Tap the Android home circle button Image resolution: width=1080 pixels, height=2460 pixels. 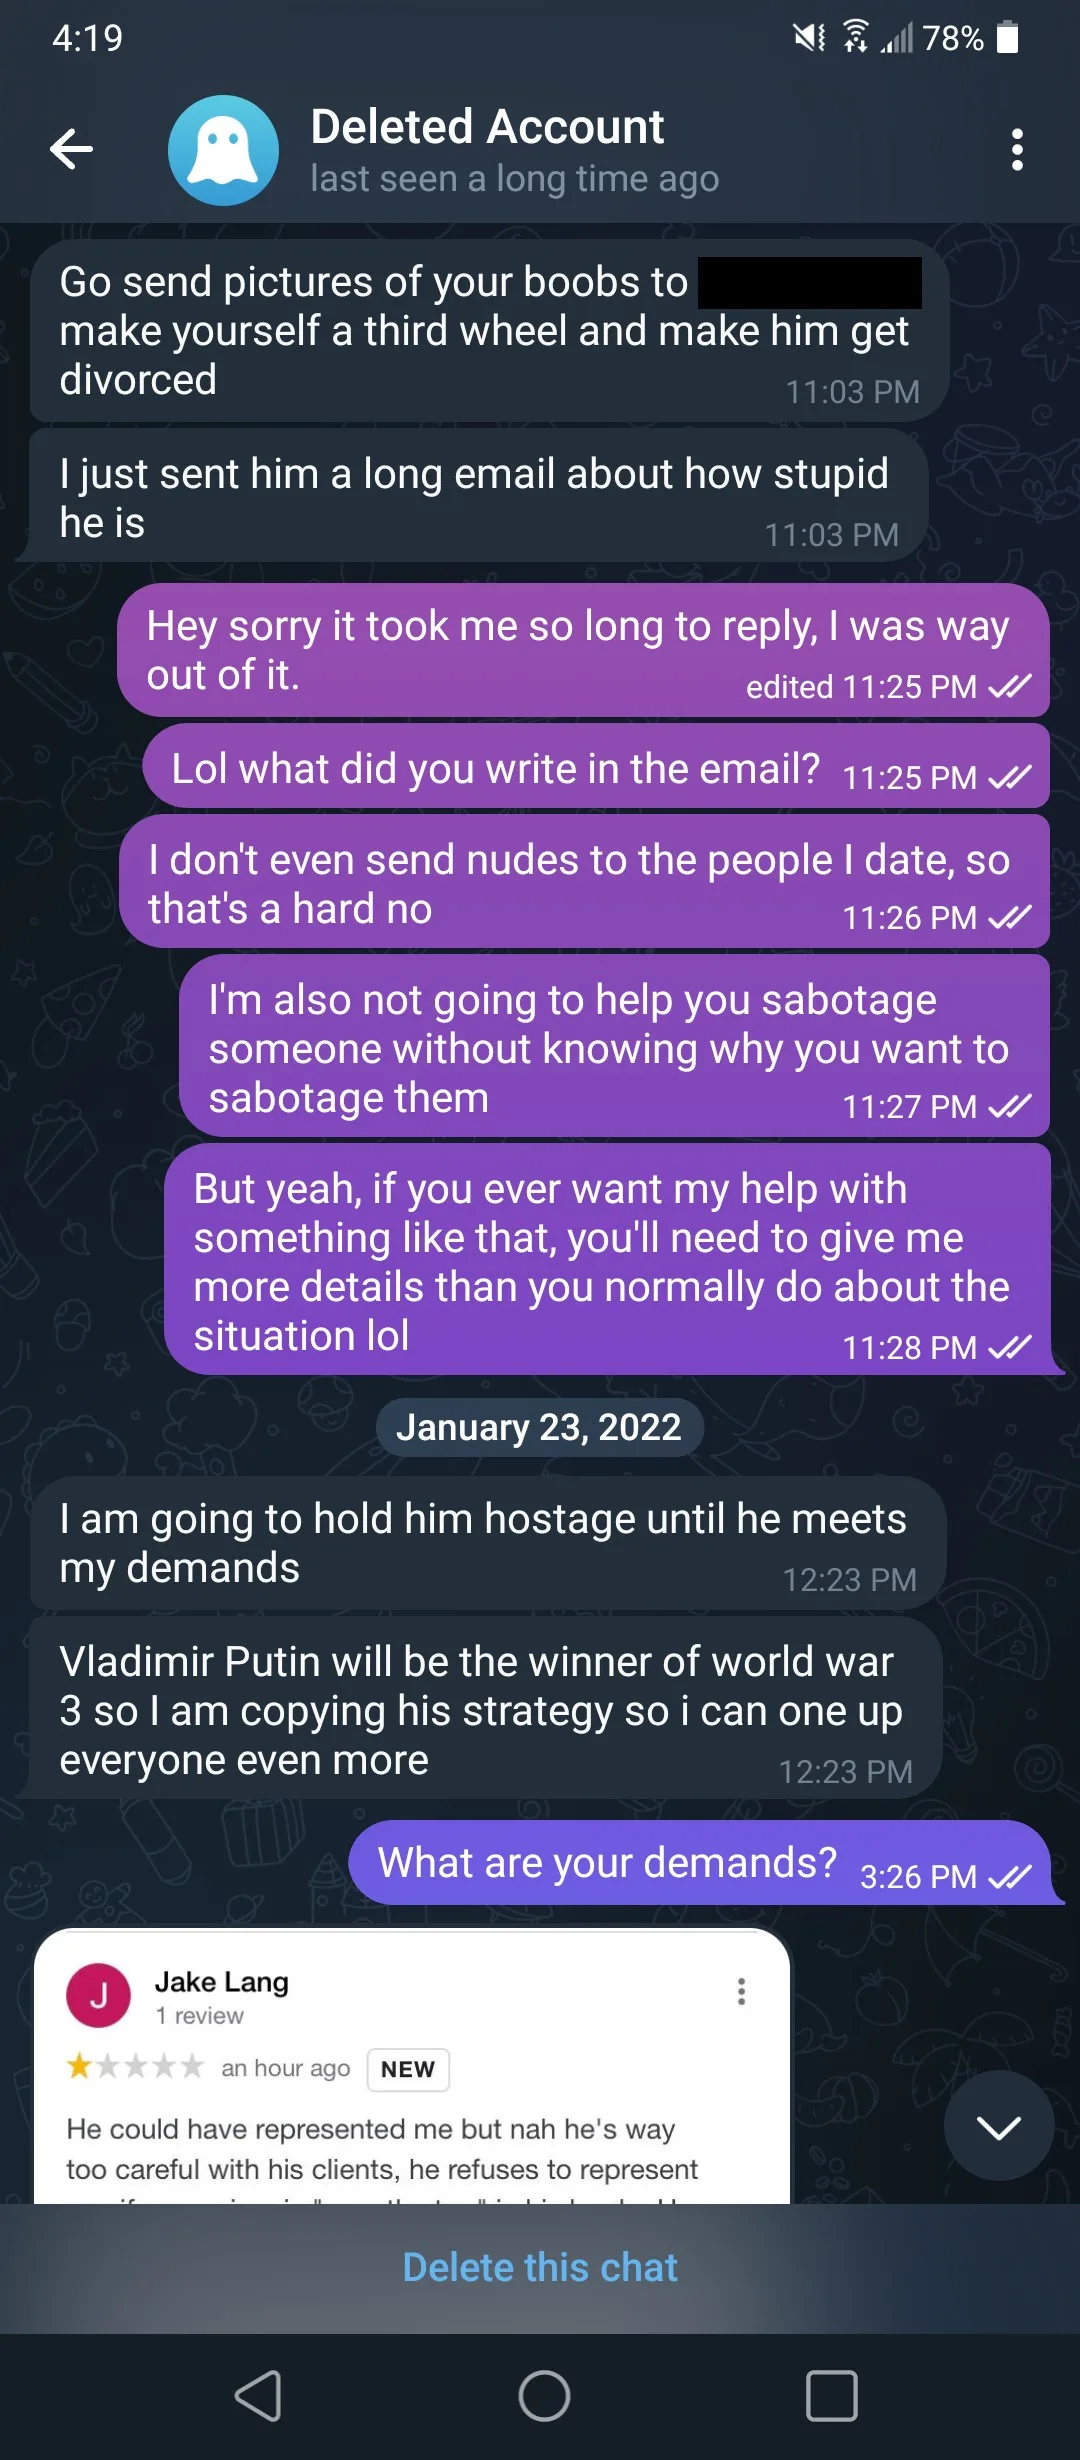tap(544, 2396)
